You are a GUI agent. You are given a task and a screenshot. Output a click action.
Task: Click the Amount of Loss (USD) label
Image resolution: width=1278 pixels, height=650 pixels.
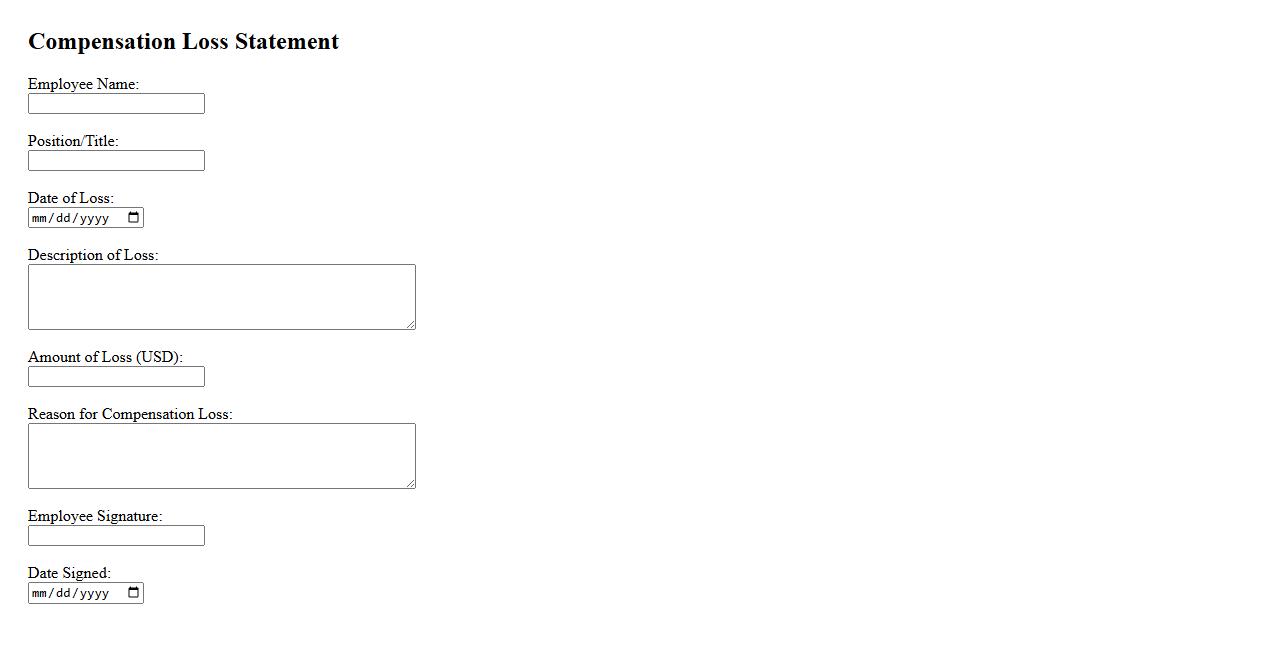pos(105,357)
